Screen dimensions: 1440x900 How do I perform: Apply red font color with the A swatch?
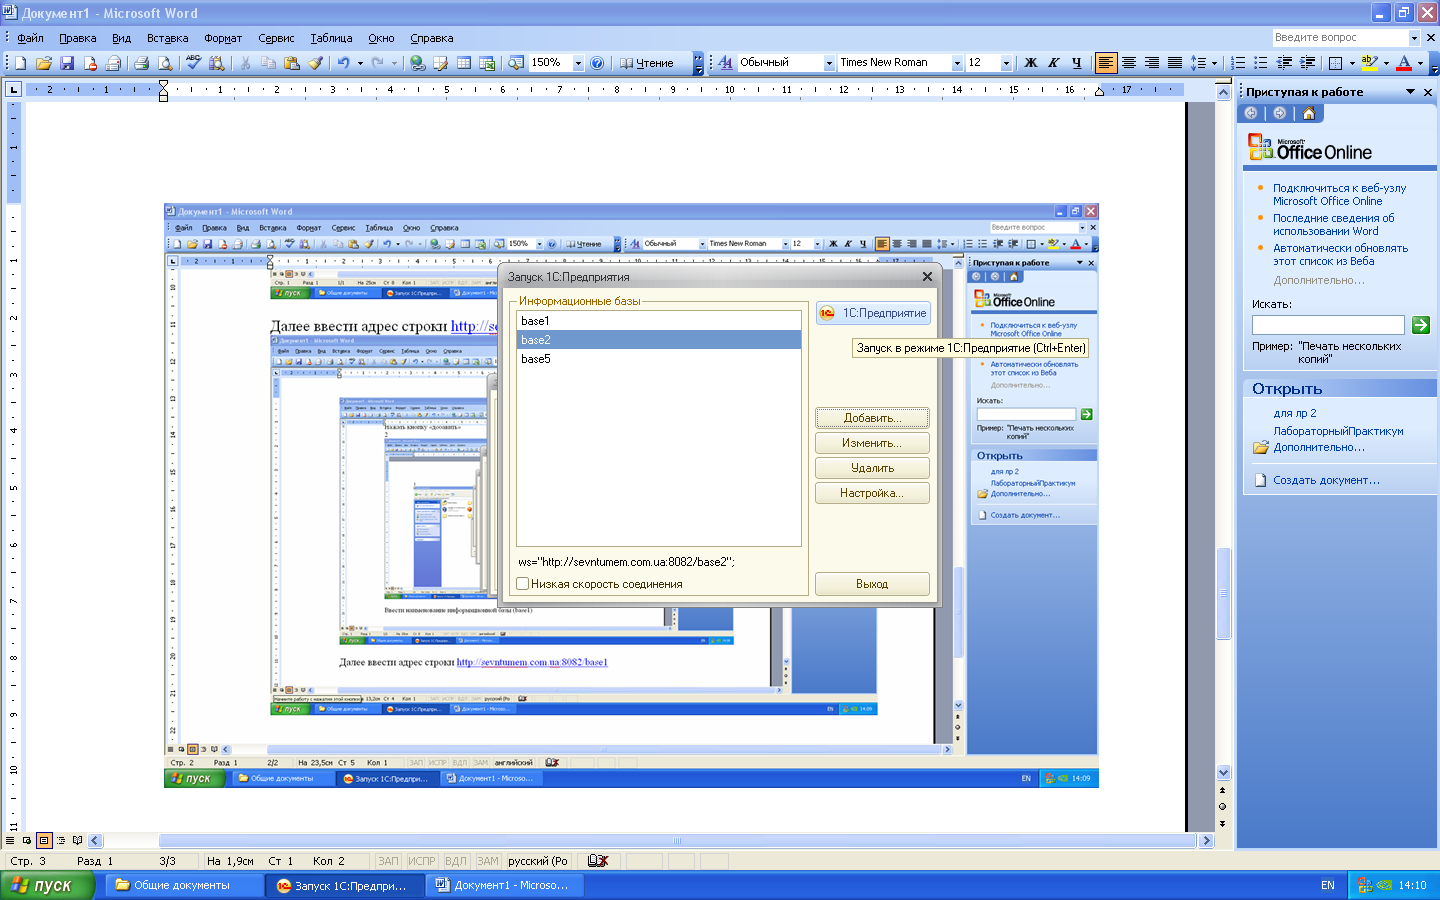1404,63
